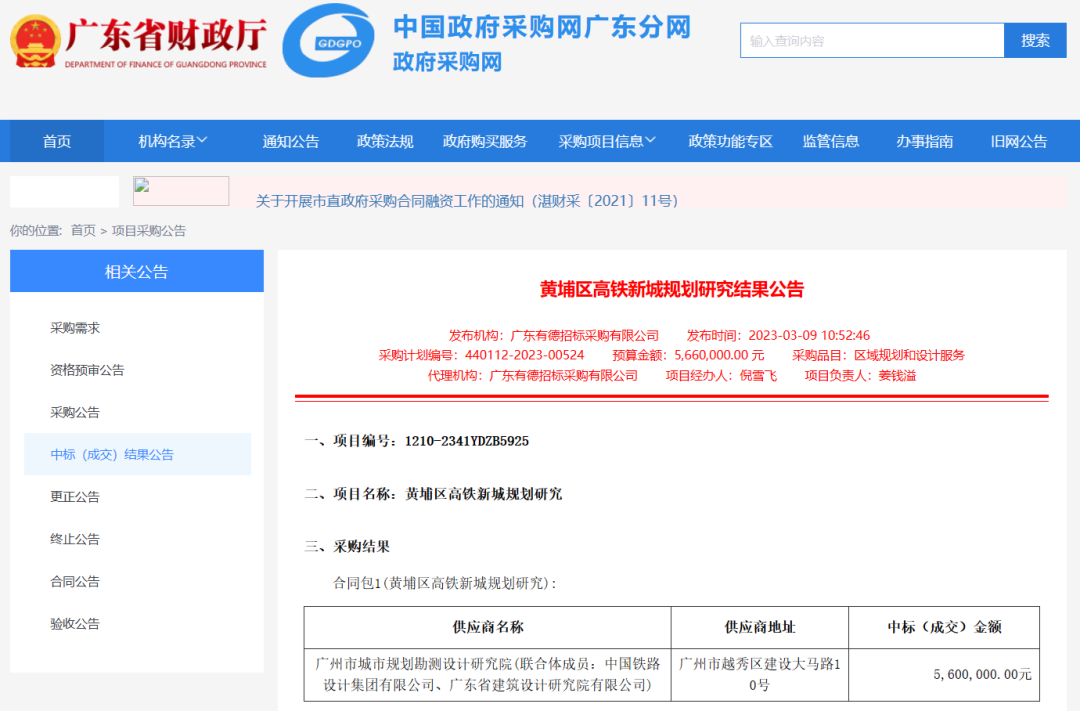Open the 通知公告 menu item

pos(290,141)
